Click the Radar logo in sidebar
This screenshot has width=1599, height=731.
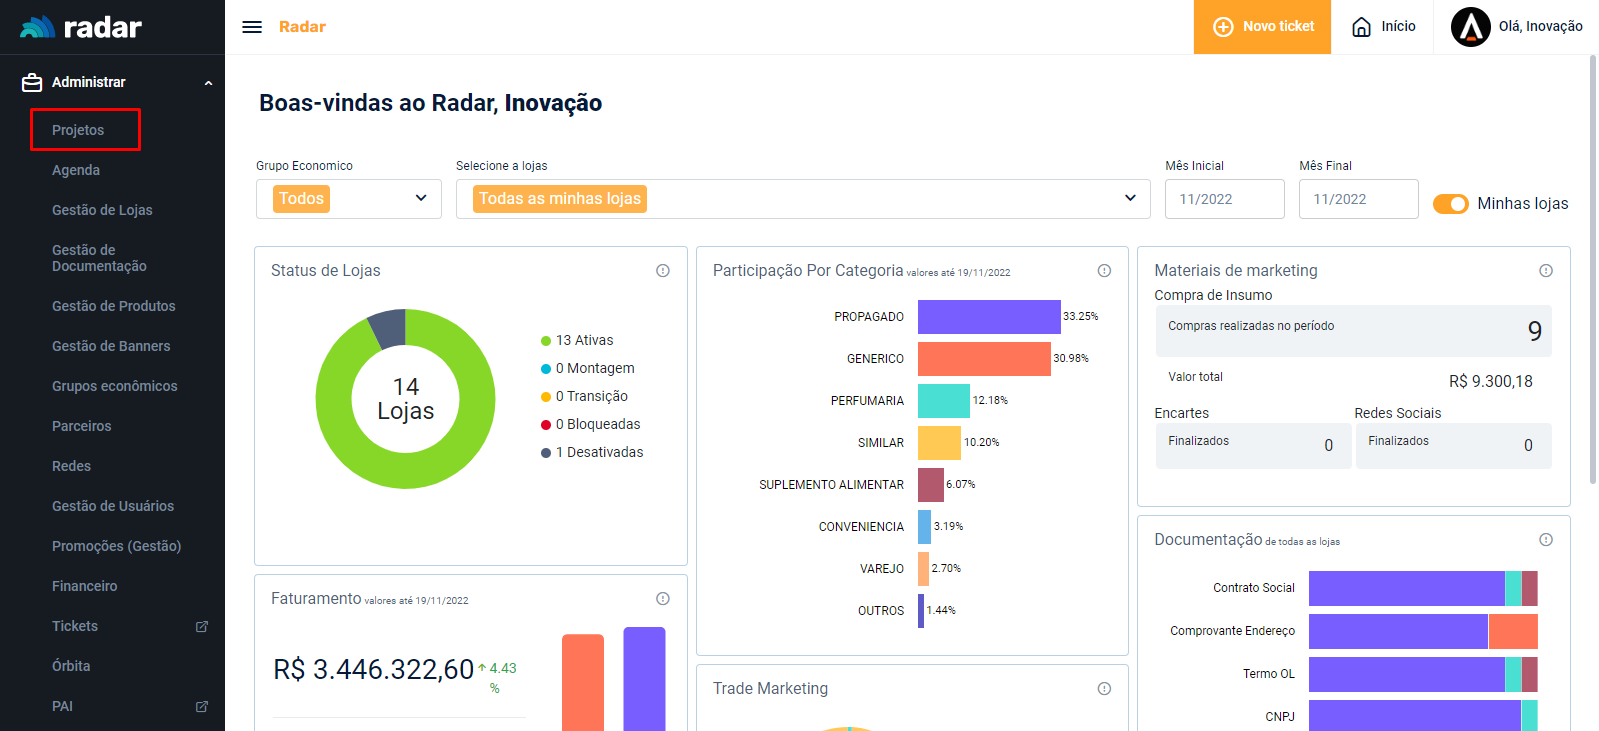[x=81, y=27]
